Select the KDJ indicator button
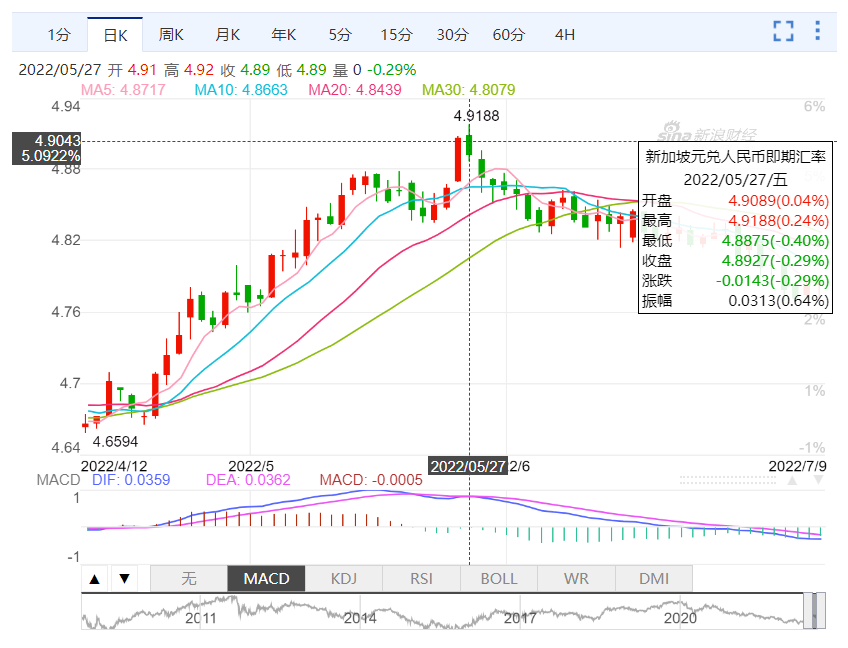This screenshot has height=648, width=848. click(344, 579)
